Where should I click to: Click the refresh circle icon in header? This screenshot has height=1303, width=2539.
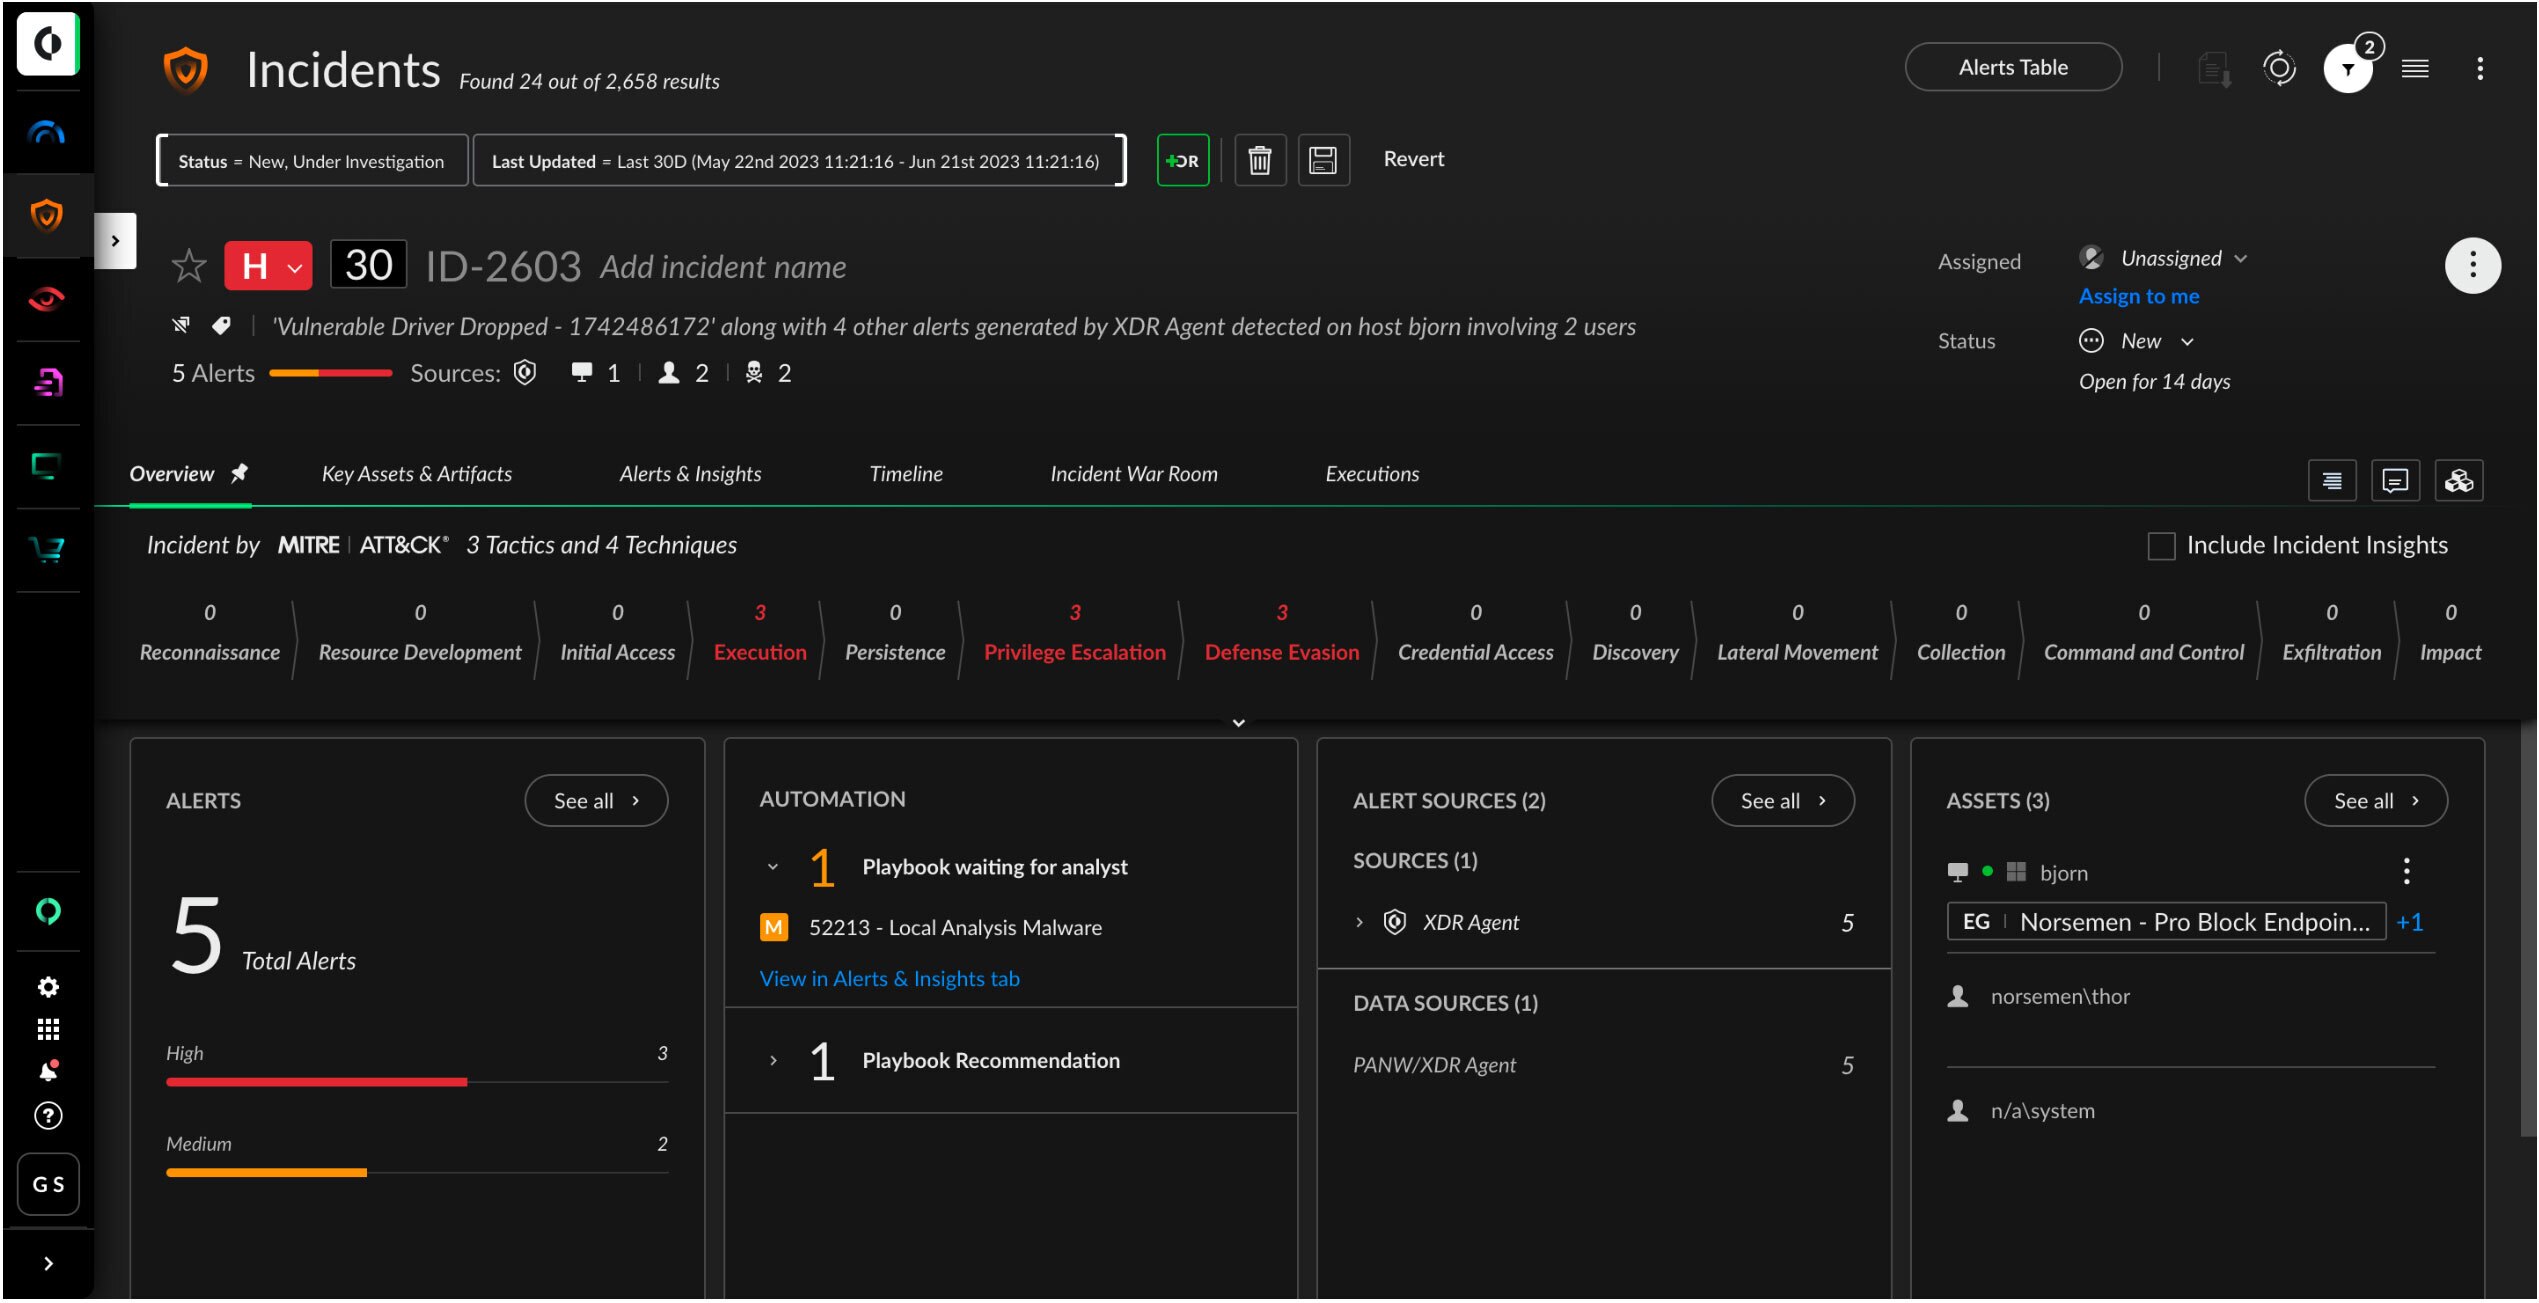coord(2279,69)
